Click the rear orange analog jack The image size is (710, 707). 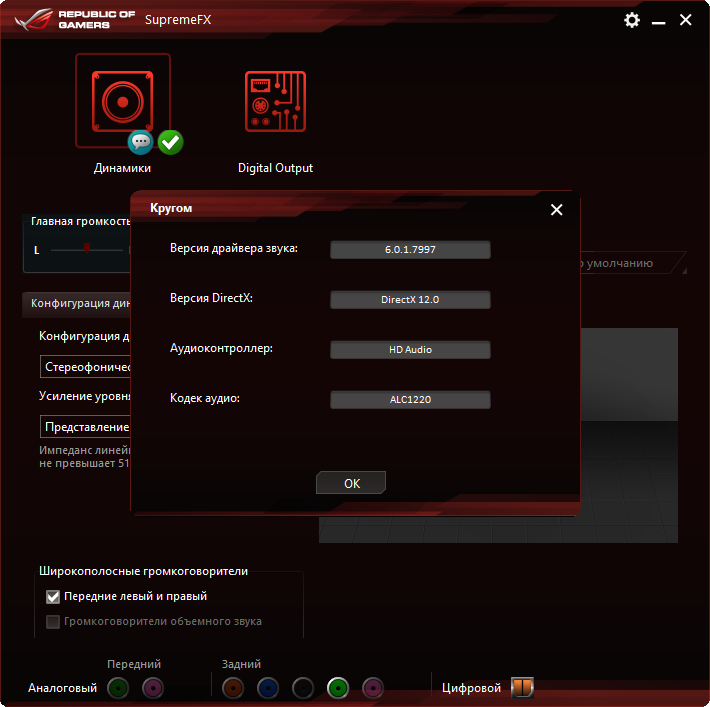click(233, 688)
